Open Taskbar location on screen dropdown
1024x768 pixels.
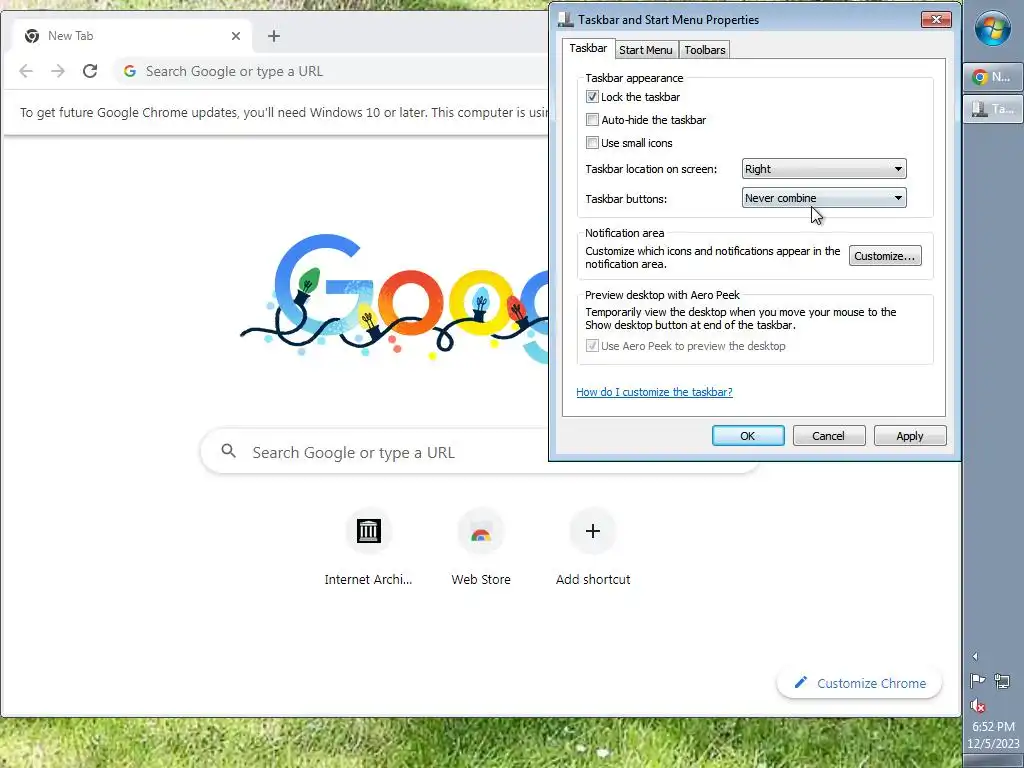point(824,168)
